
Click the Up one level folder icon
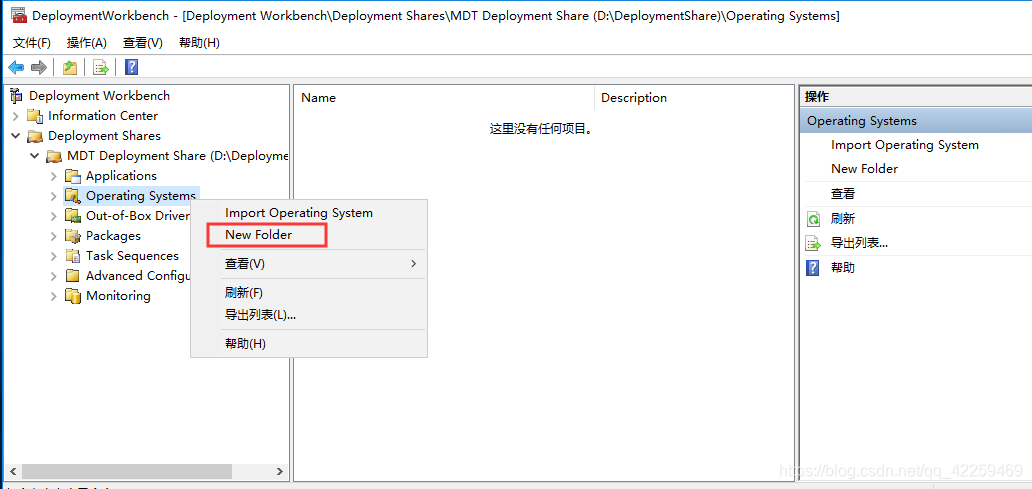click(x=69, y=67)
